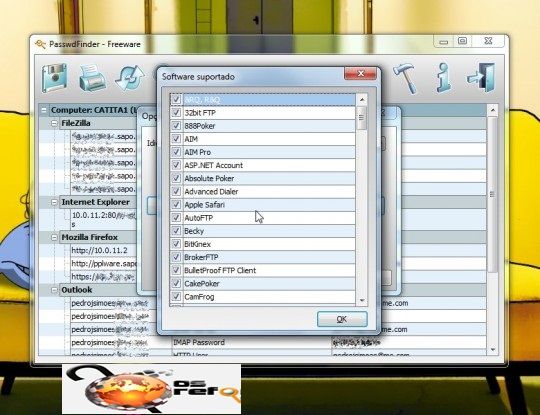
Task: Close the Software suportado dialog
Action: pos(360,73)
